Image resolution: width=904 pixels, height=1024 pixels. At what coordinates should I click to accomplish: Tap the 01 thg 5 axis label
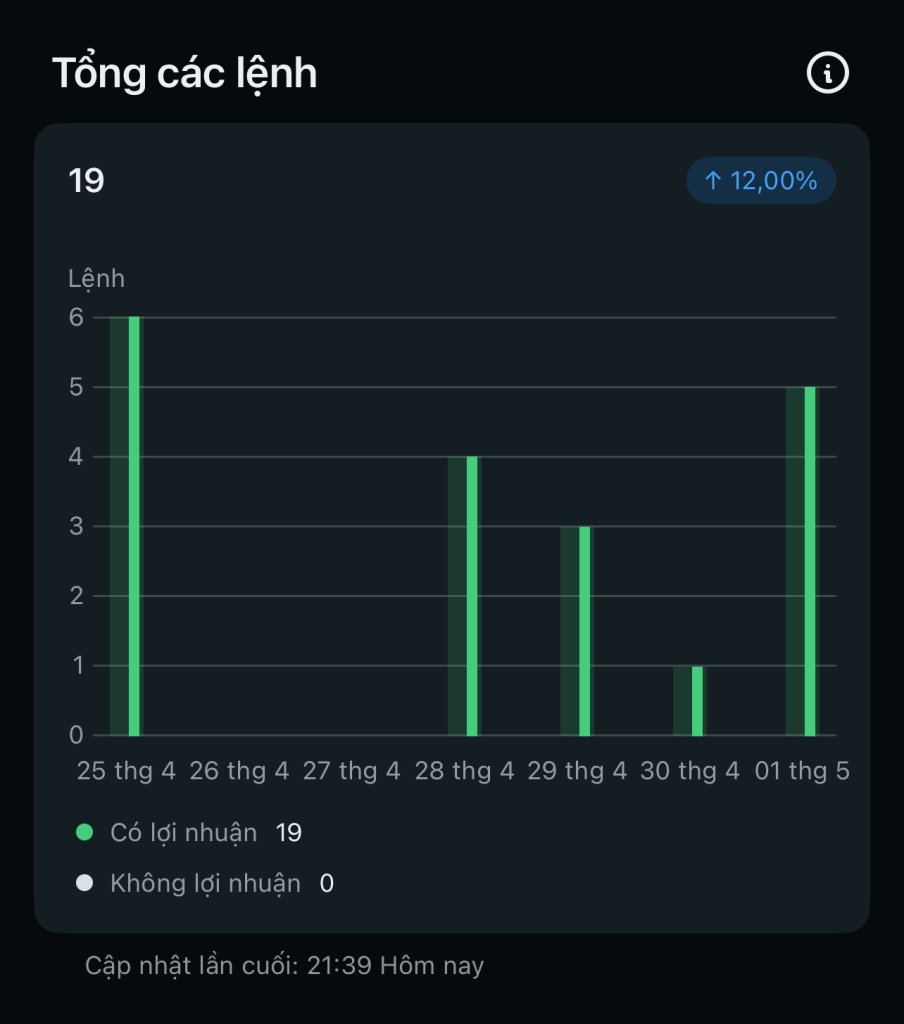[x=802, y=771]
